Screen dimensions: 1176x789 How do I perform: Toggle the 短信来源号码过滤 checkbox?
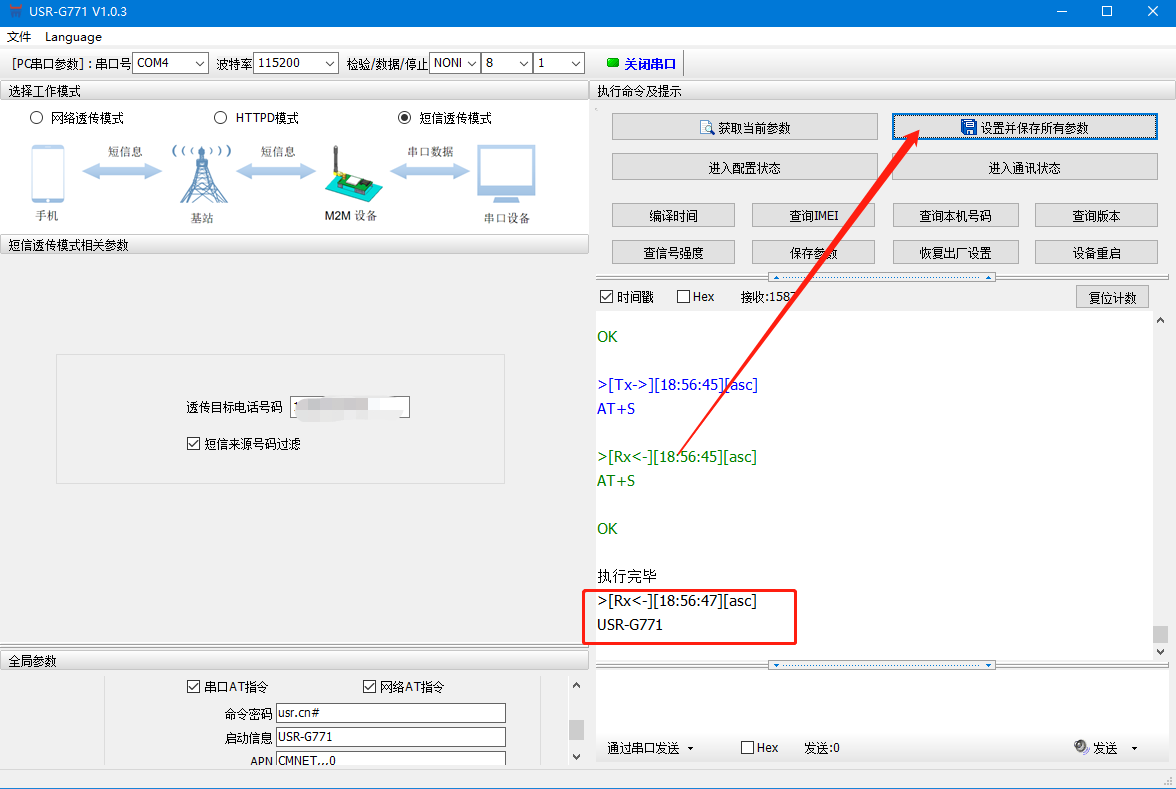[x=194, y=444]
